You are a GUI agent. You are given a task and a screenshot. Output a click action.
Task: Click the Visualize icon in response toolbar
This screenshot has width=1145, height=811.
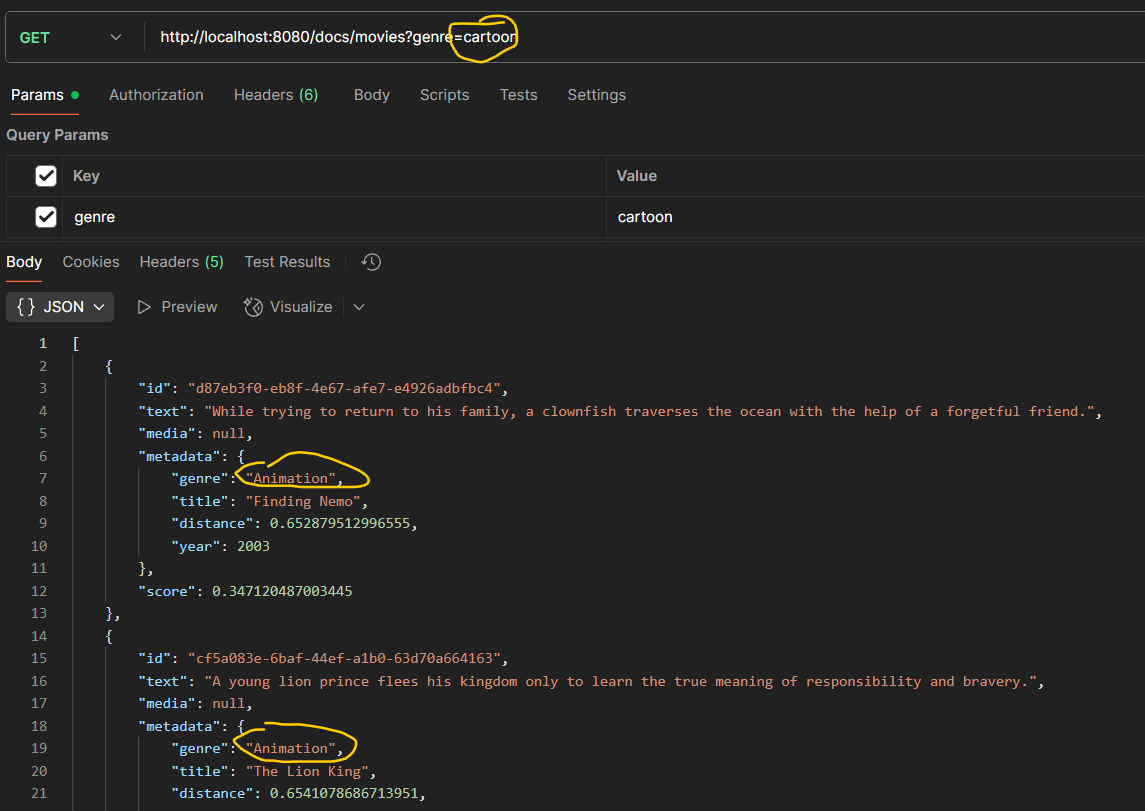pos(254,307)
